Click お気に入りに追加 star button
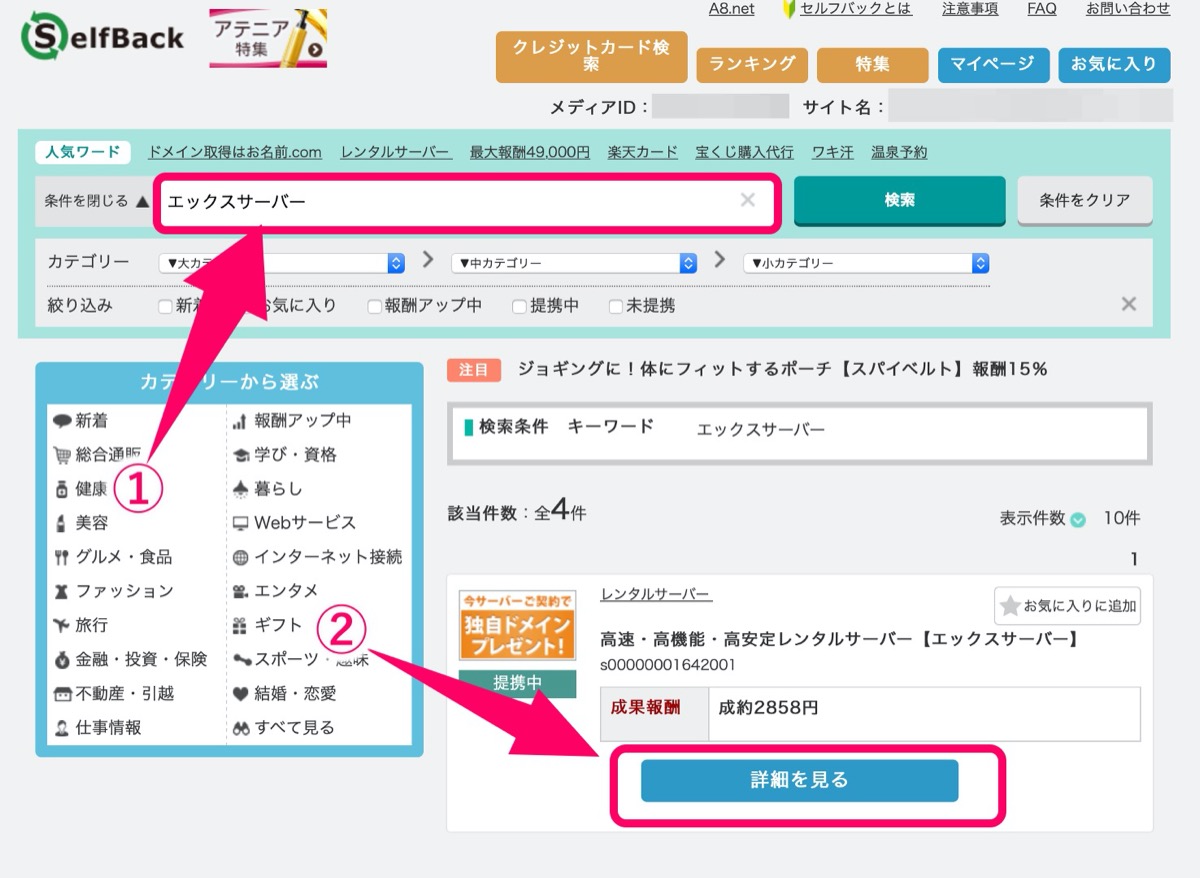The height and width of the screenshot is (878, 1200). click(x=1068, y=606)
